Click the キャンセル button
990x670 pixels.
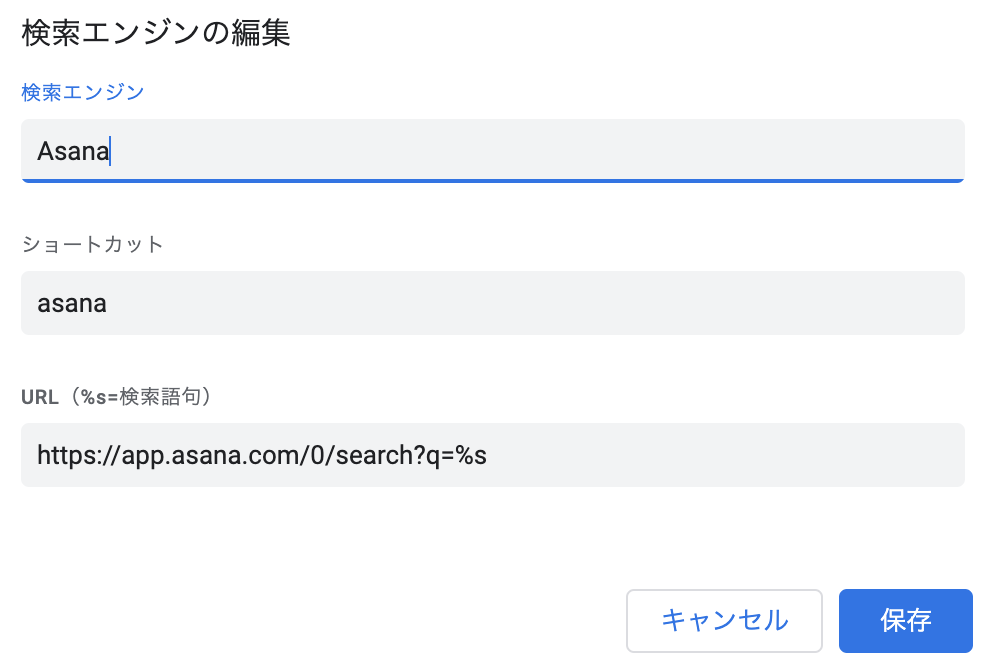pyautogui.click(x=724, y=621)
